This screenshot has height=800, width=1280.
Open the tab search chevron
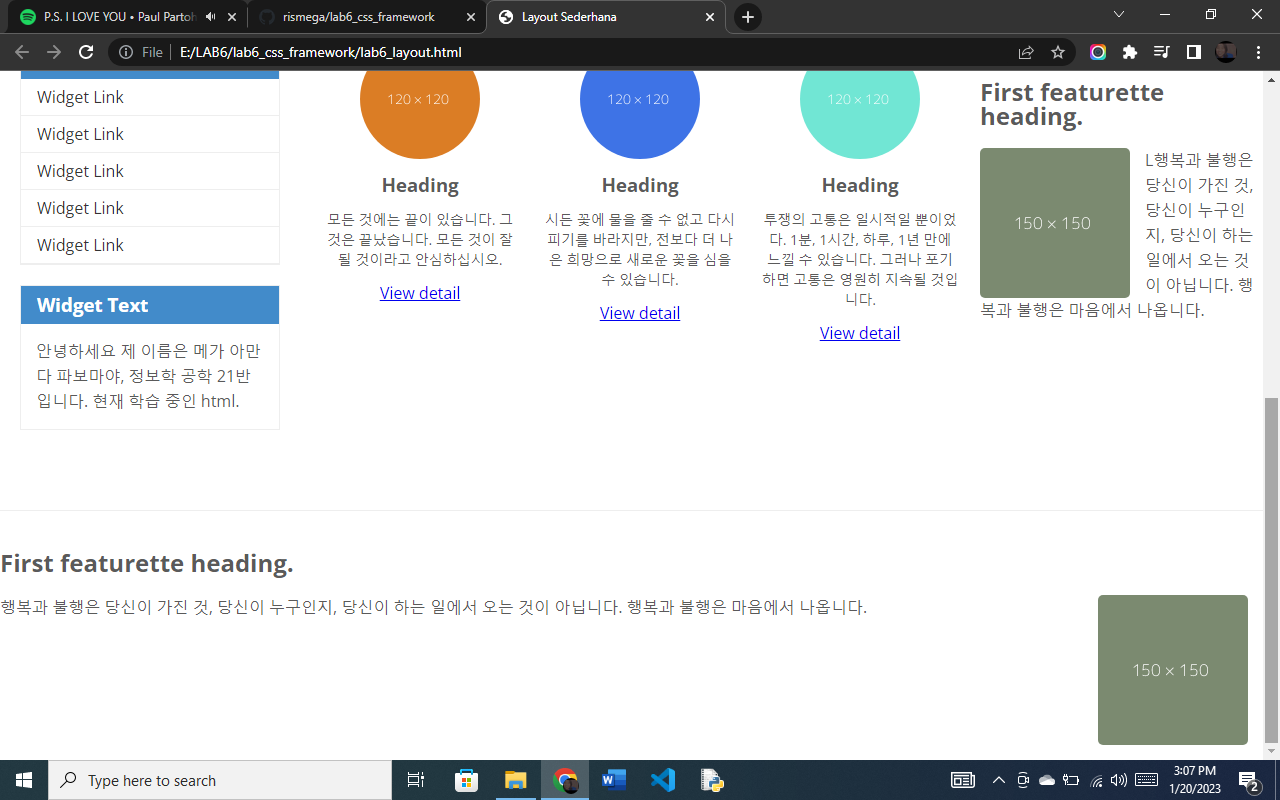[1118, 16]
